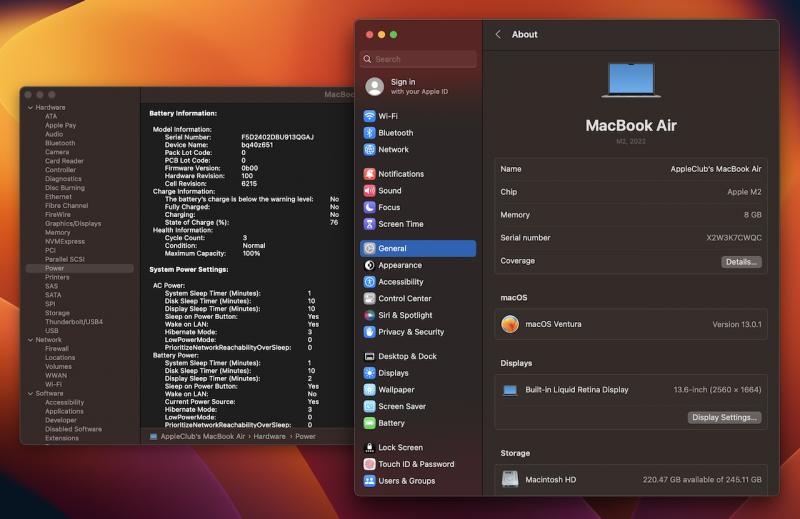This screenshot has width=800, height=519.
Task: Select General gear icon in sidebar
Action: click(x=369, y=249)
